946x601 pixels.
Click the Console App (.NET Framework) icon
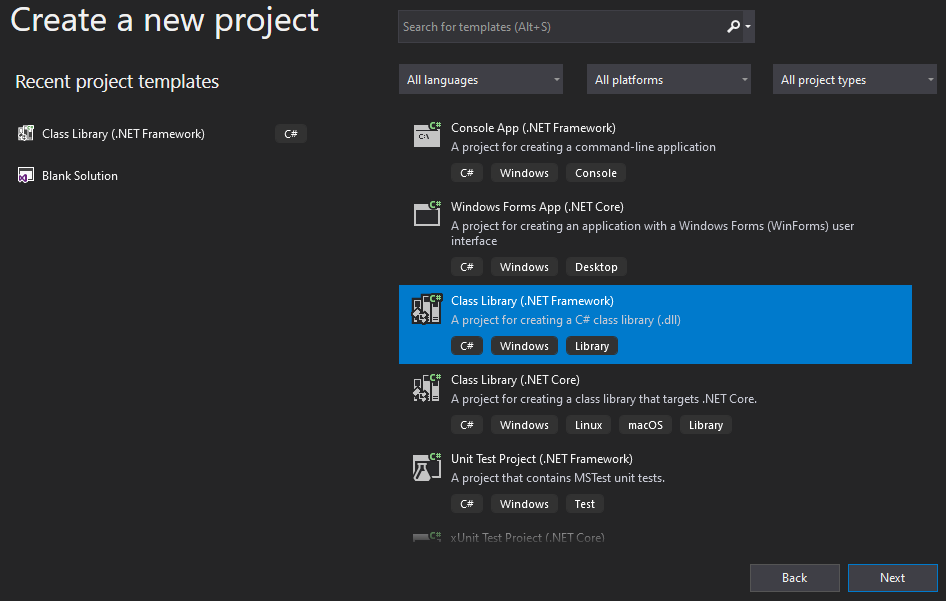[x=427, y=135]
